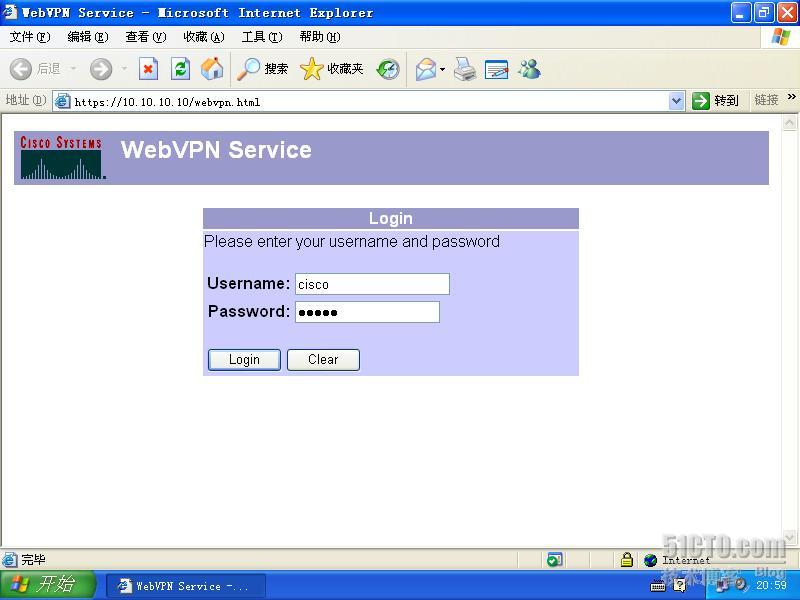The width and height of the screenshot is (800, 600).
Task: Focus the Username input field
Action: point(372,284)
